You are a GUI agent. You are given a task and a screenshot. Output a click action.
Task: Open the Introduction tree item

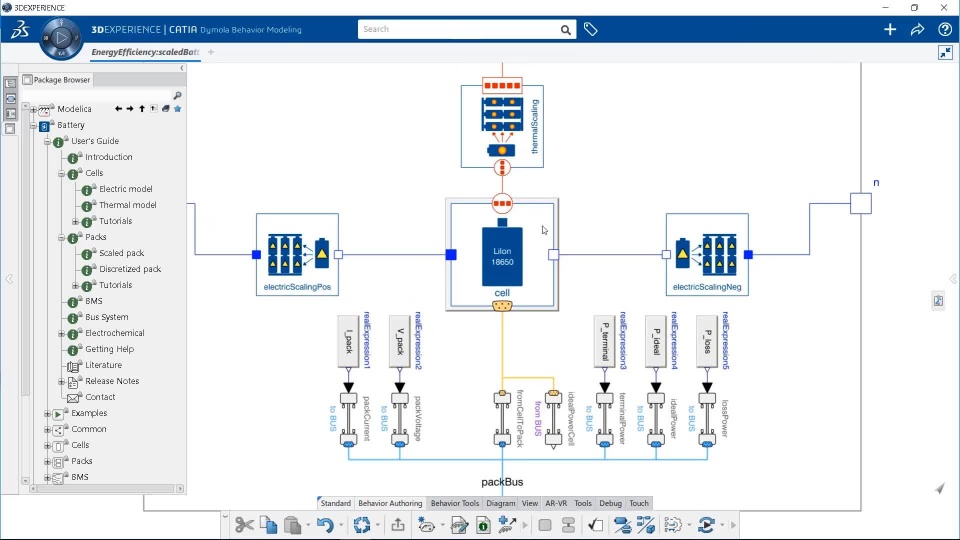click(x=108, y=157)
